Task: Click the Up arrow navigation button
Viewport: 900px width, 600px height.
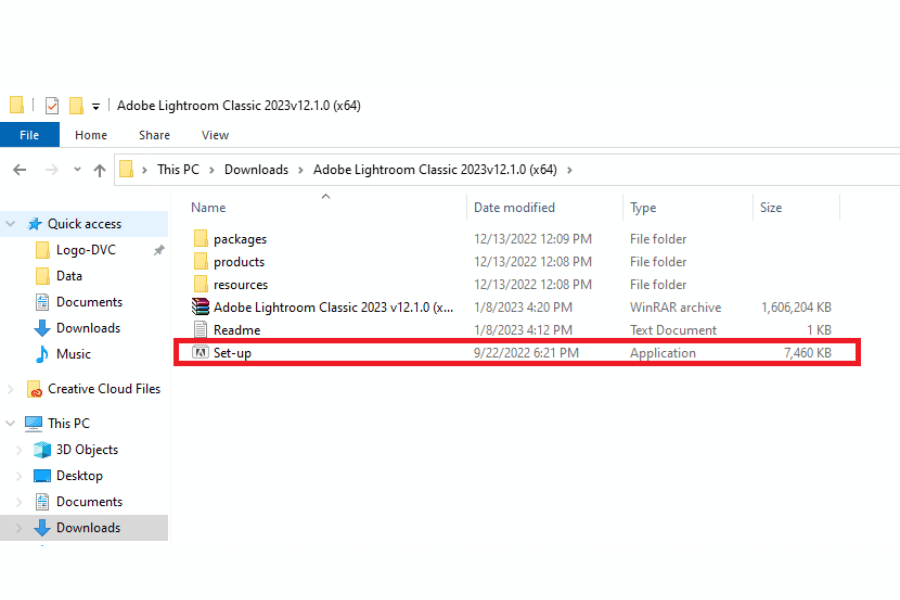Action: [99, 170]
